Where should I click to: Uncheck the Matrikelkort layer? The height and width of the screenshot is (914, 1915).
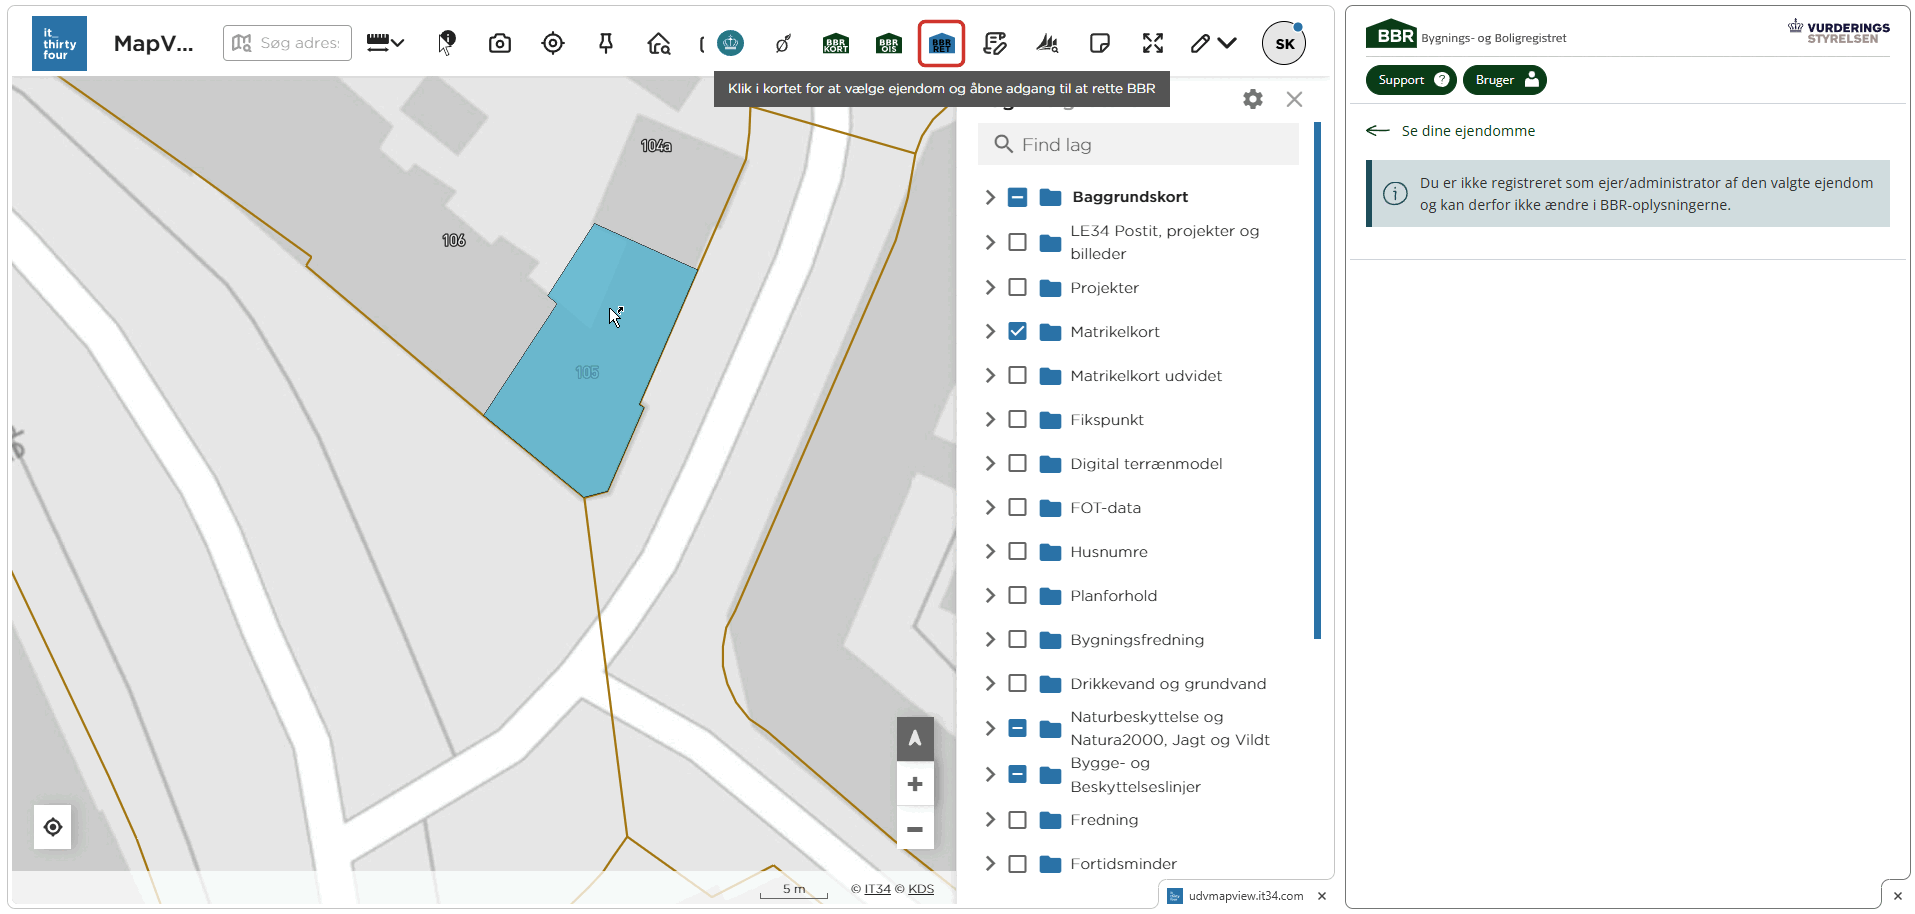pyautogui.click(x=1017, y=331)
